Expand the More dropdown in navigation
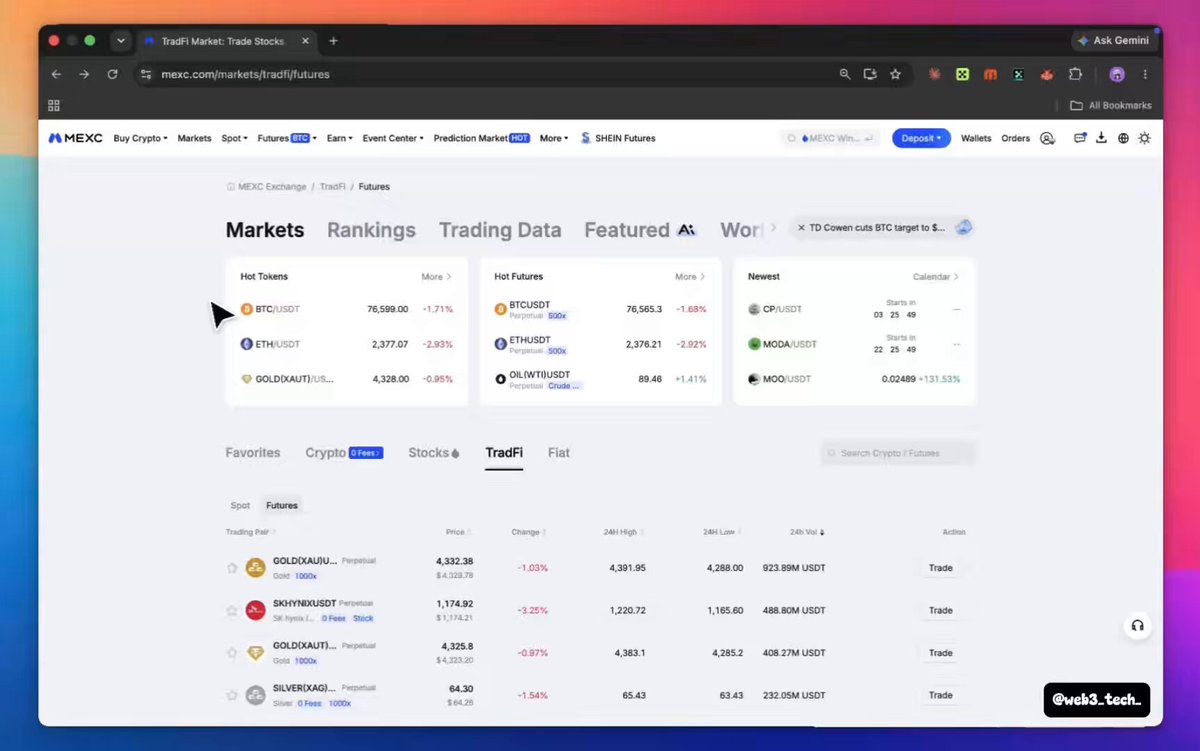The width and height of the screenshot is (1200, 751). tap(554, 138)
